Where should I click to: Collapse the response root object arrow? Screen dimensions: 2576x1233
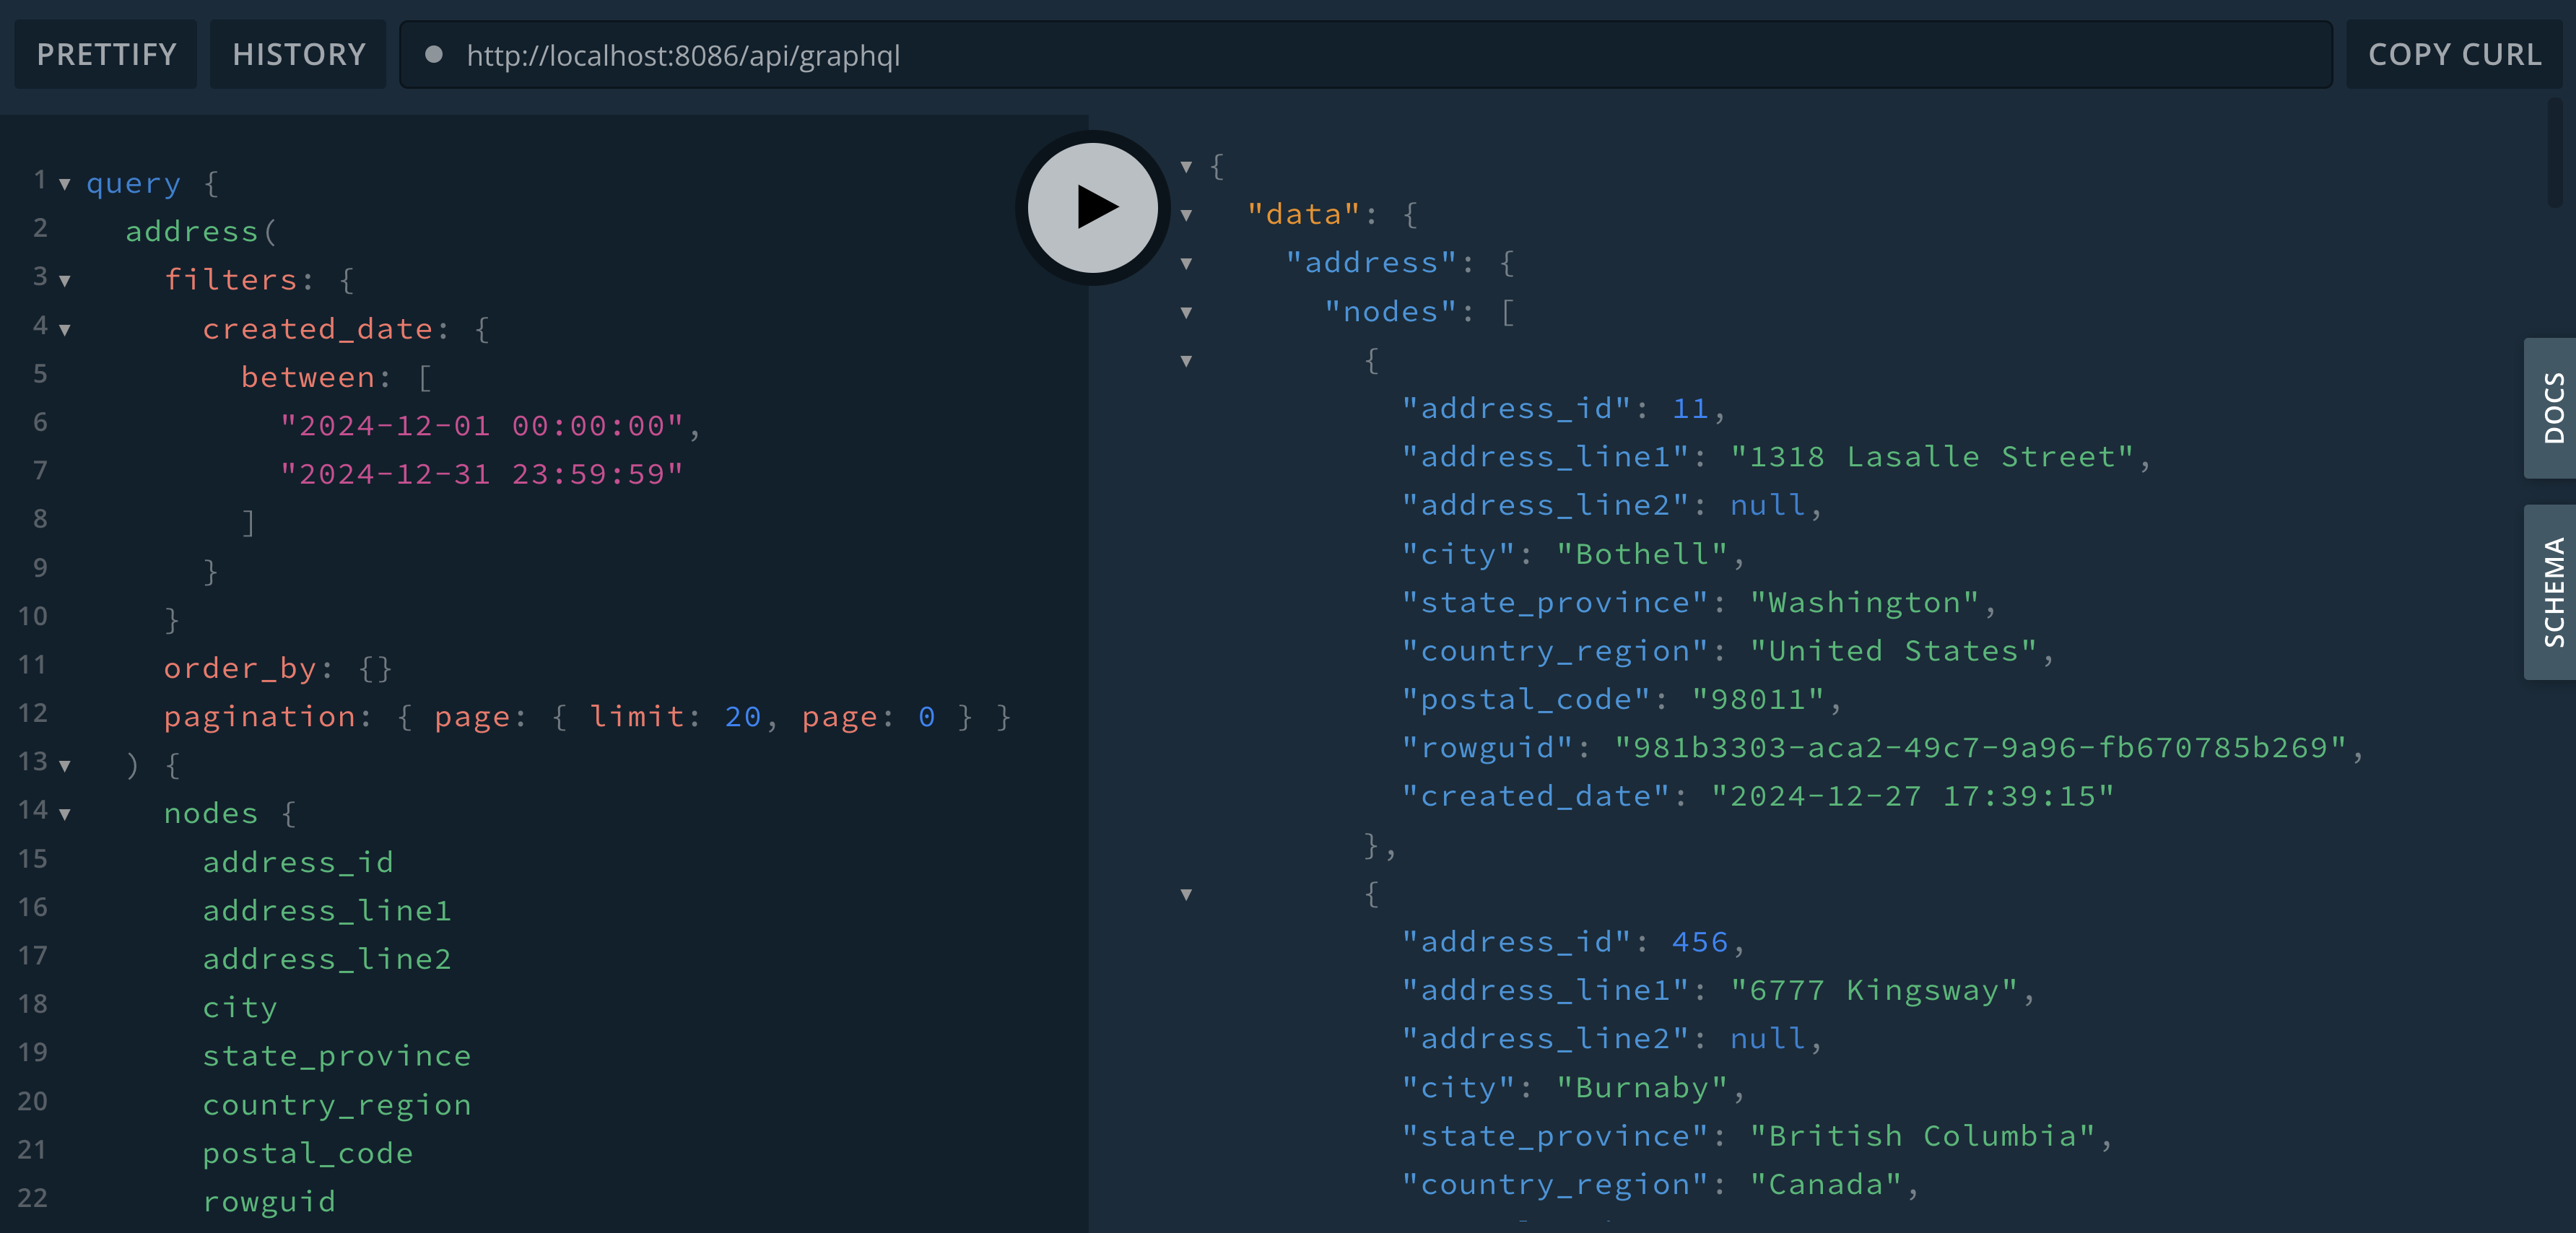(x=1186, y=167)
